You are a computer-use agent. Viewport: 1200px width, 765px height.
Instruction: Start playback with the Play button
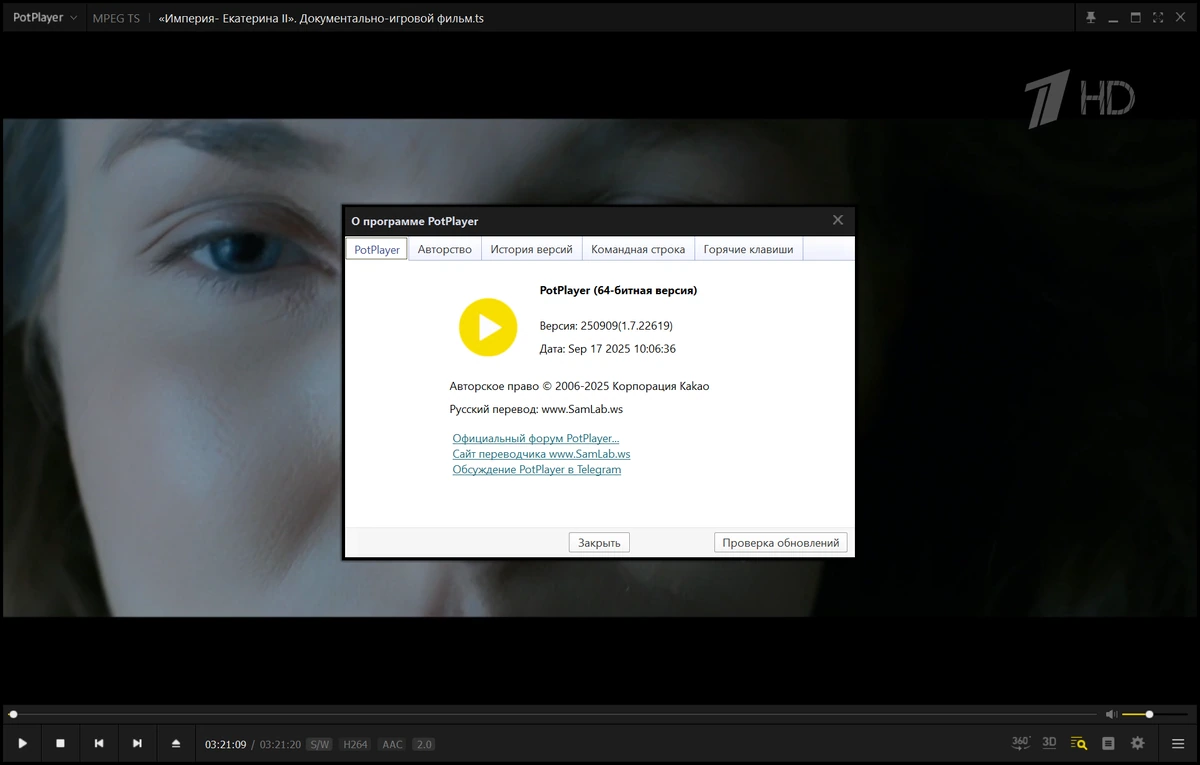point(22,743)
